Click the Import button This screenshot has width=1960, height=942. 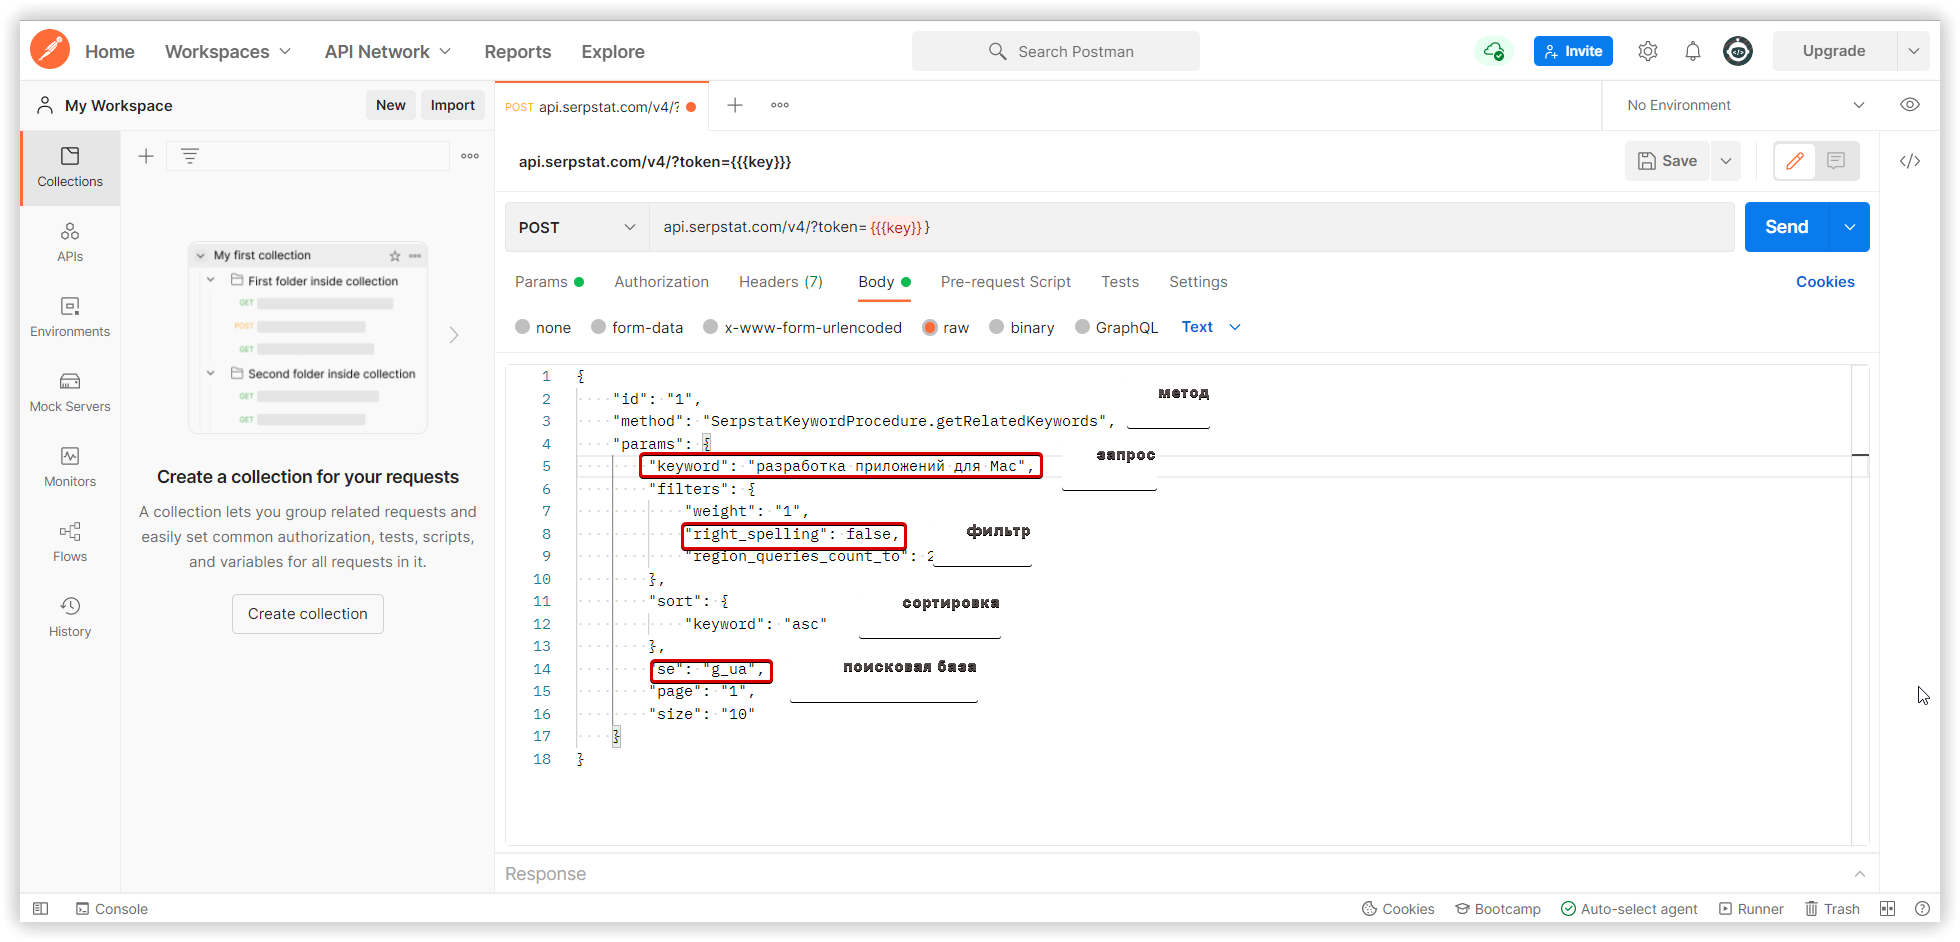coord(453,105)
